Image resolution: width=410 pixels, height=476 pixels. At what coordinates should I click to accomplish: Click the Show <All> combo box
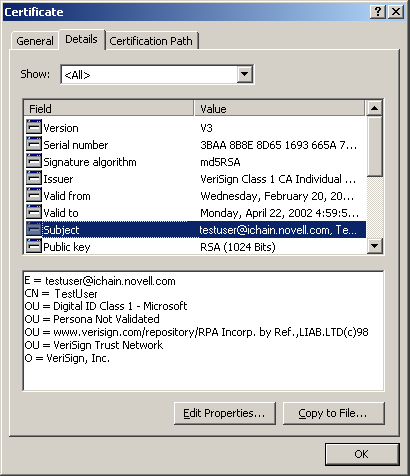(x=157, y=74)
